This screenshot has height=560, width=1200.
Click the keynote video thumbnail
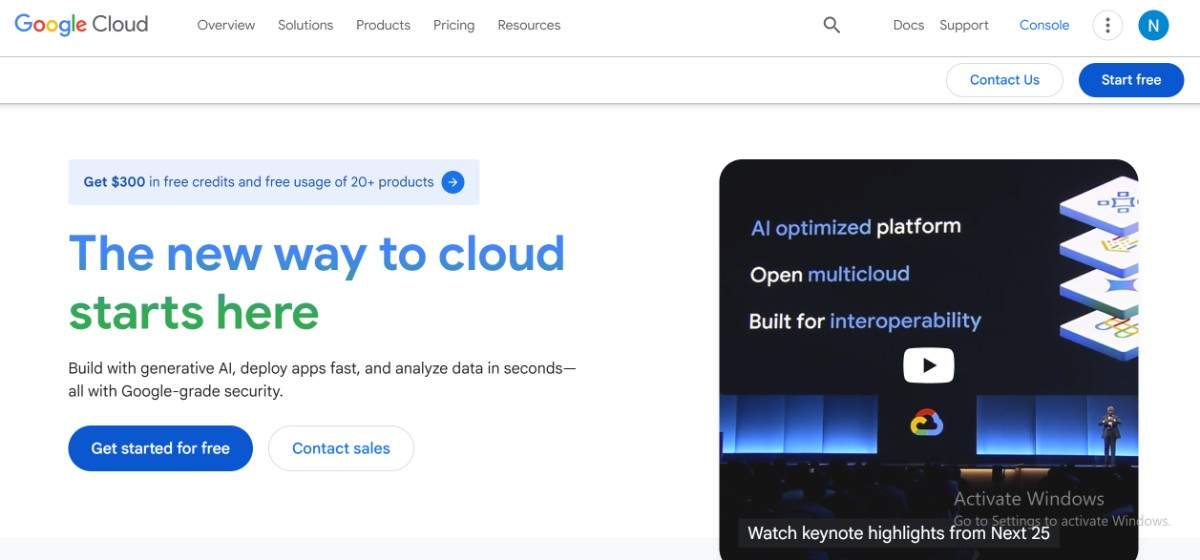point(929,360)
